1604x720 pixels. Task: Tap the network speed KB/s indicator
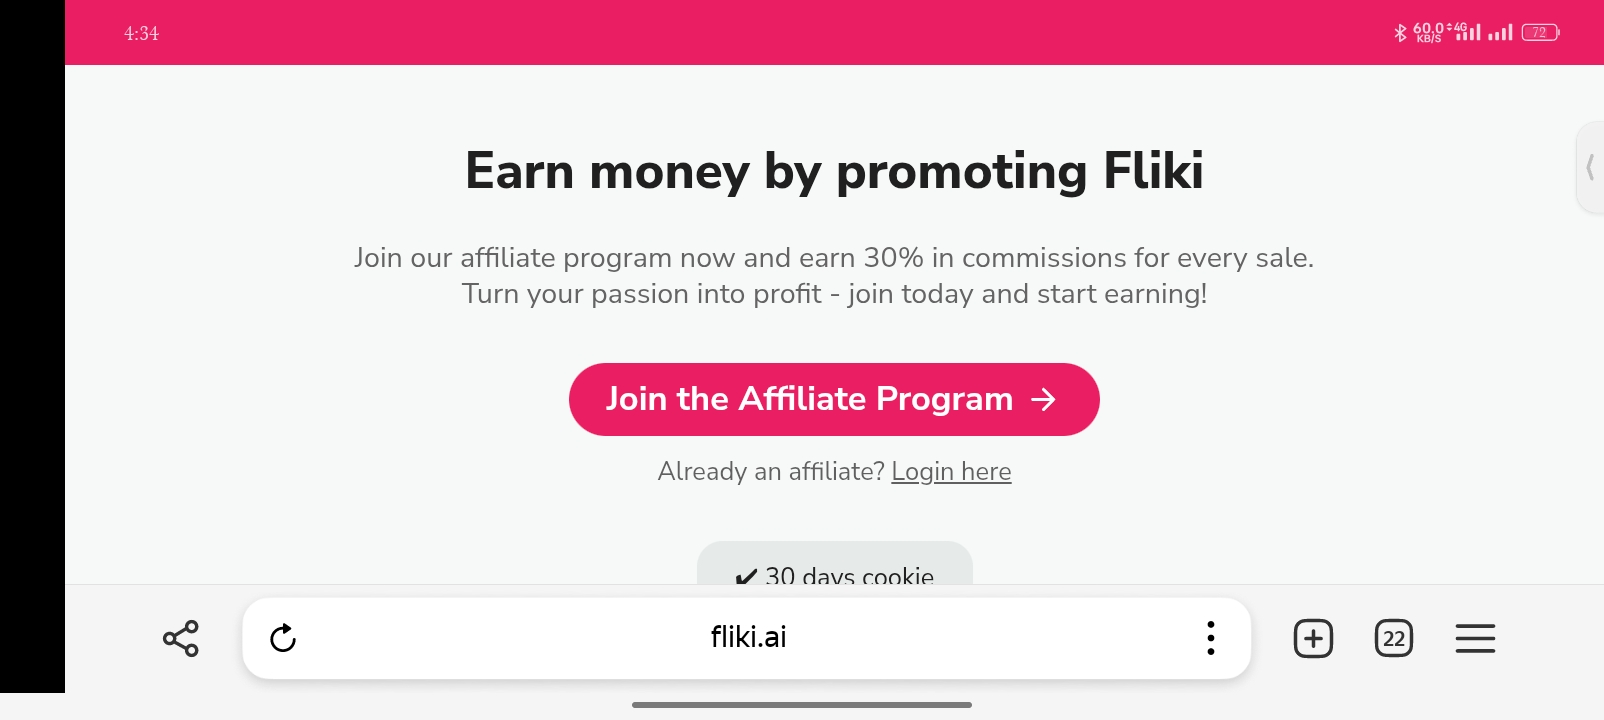pyautogui.click(x=1429, y=33)
